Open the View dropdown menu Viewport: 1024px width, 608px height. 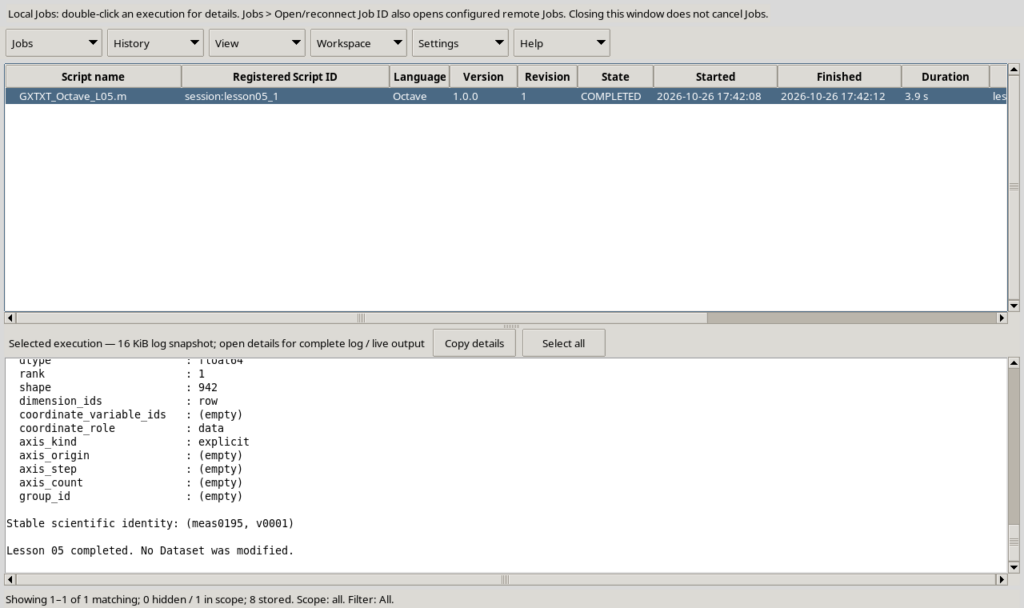click(x=257, y=43)
